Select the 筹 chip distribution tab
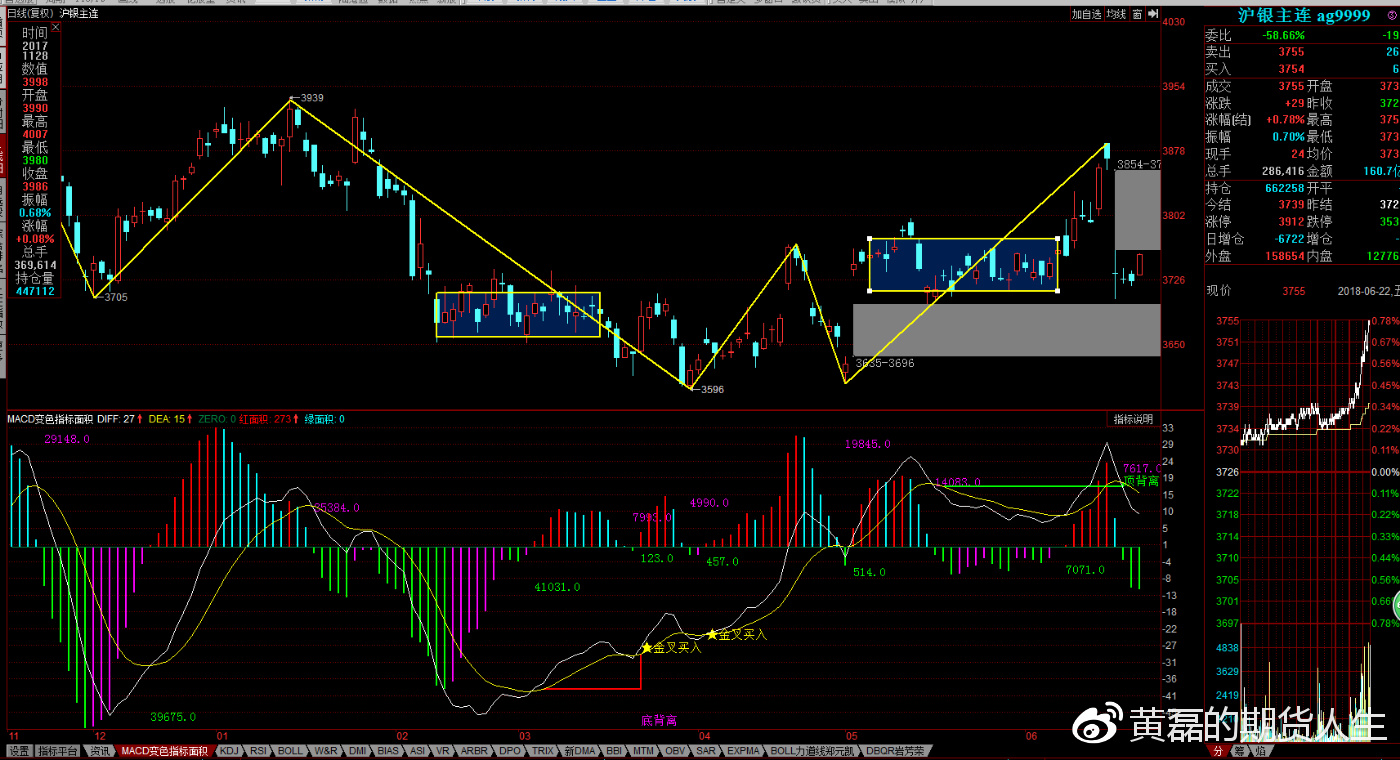The height and width of the screenshot is (760, 1400). [x=1239, y=750]
